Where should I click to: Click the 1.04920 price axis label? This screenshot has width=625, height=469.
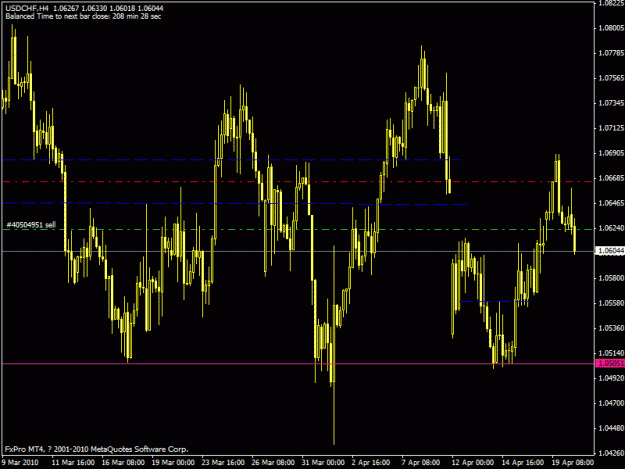611,378
